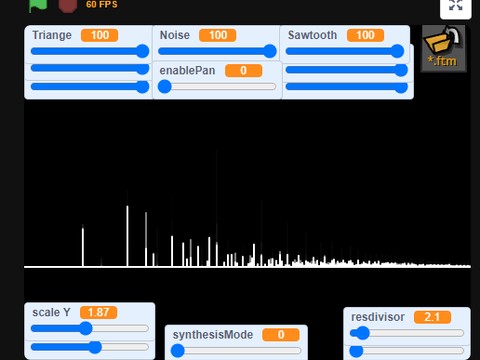
Task: Click the synthesisMode value 0 readout
Action: (x=281, y=335)
